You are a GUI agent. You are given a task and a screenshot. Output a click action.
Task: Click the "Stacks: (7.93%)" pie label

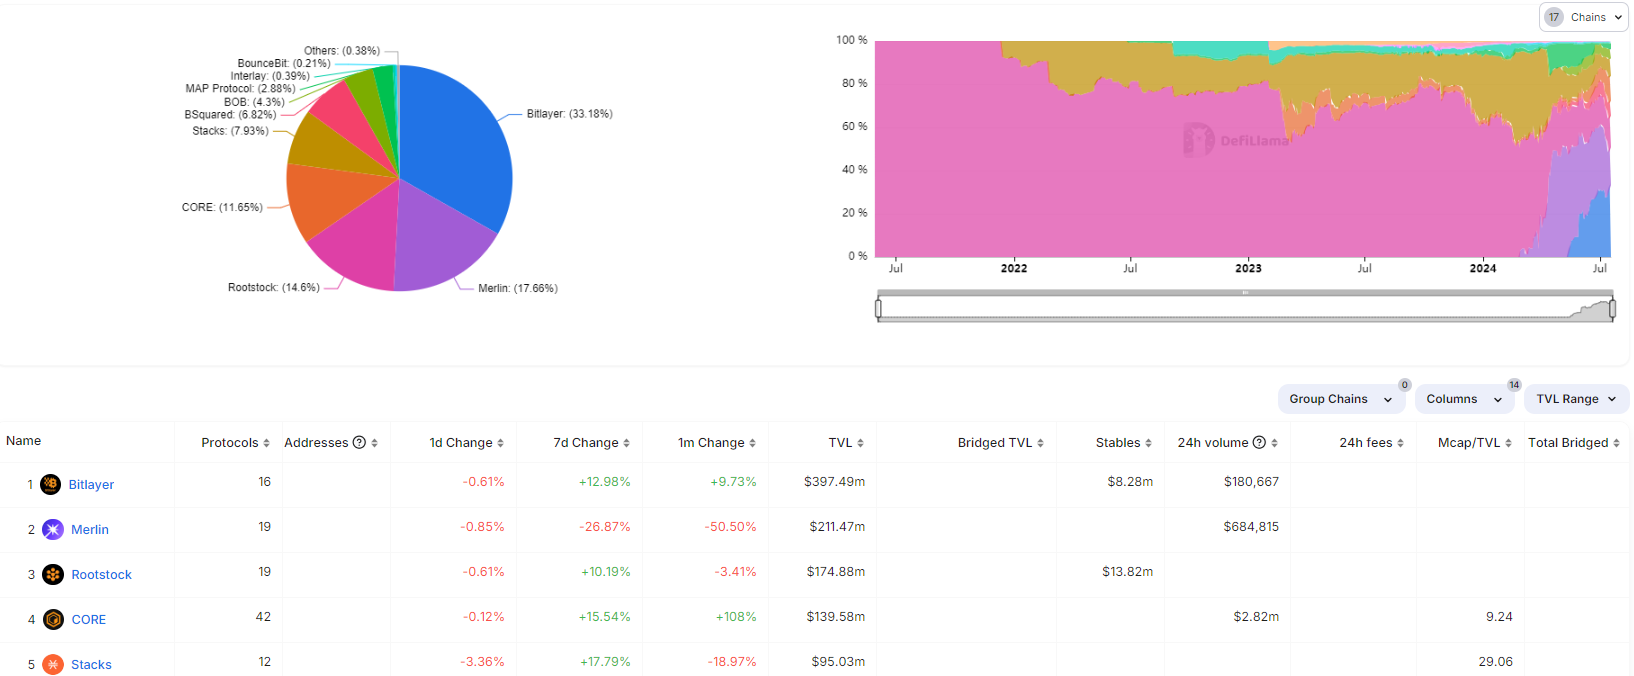click(x=231, y=131)
